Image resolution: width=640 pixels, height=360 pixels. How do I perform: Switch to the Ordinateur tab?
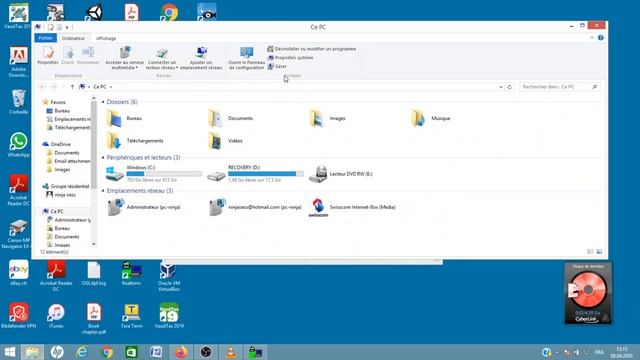[73, 38]
